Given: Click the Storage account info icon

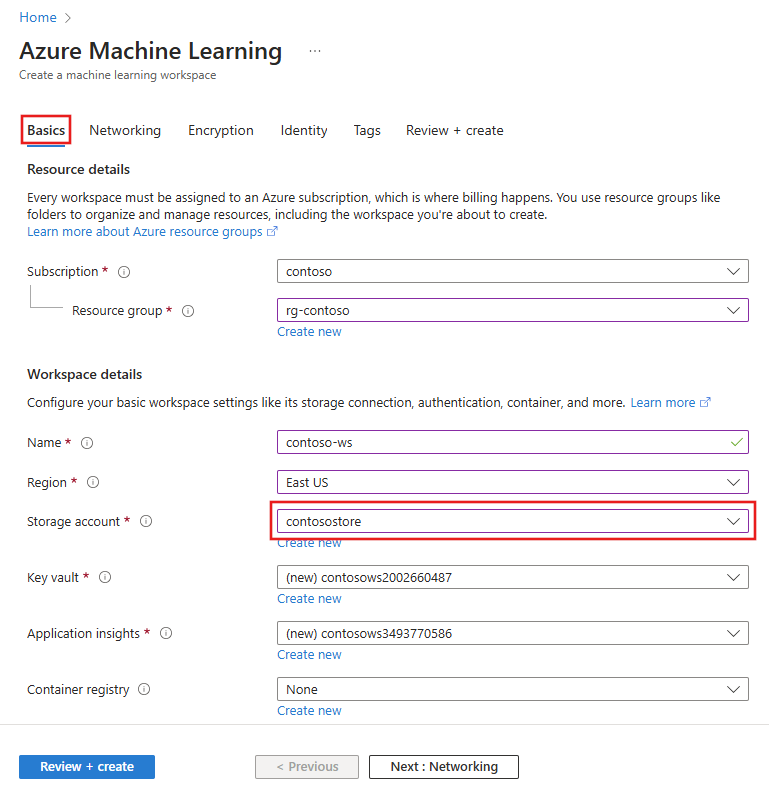Looking at the screenshot, I should point(146,521).
